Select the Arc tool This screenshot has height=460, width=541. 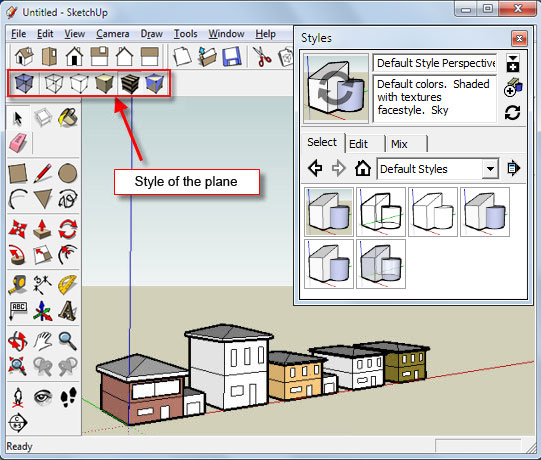pyautogui.click(x=18, y=199)
